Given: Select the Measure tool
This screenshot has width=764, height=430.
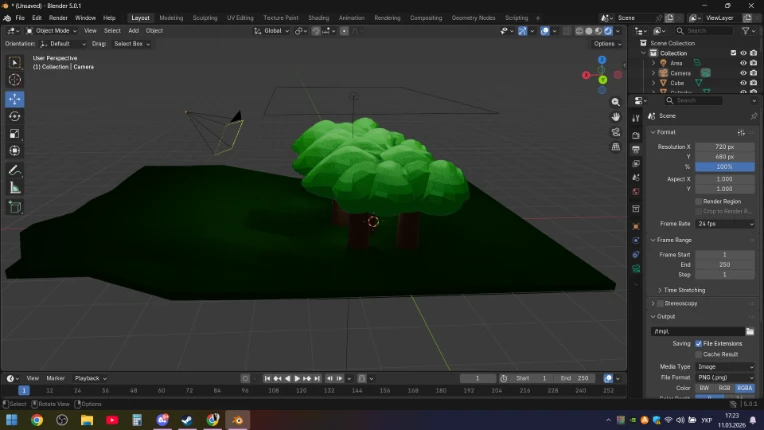Looking at the screenshot, I should coord(15,188).
